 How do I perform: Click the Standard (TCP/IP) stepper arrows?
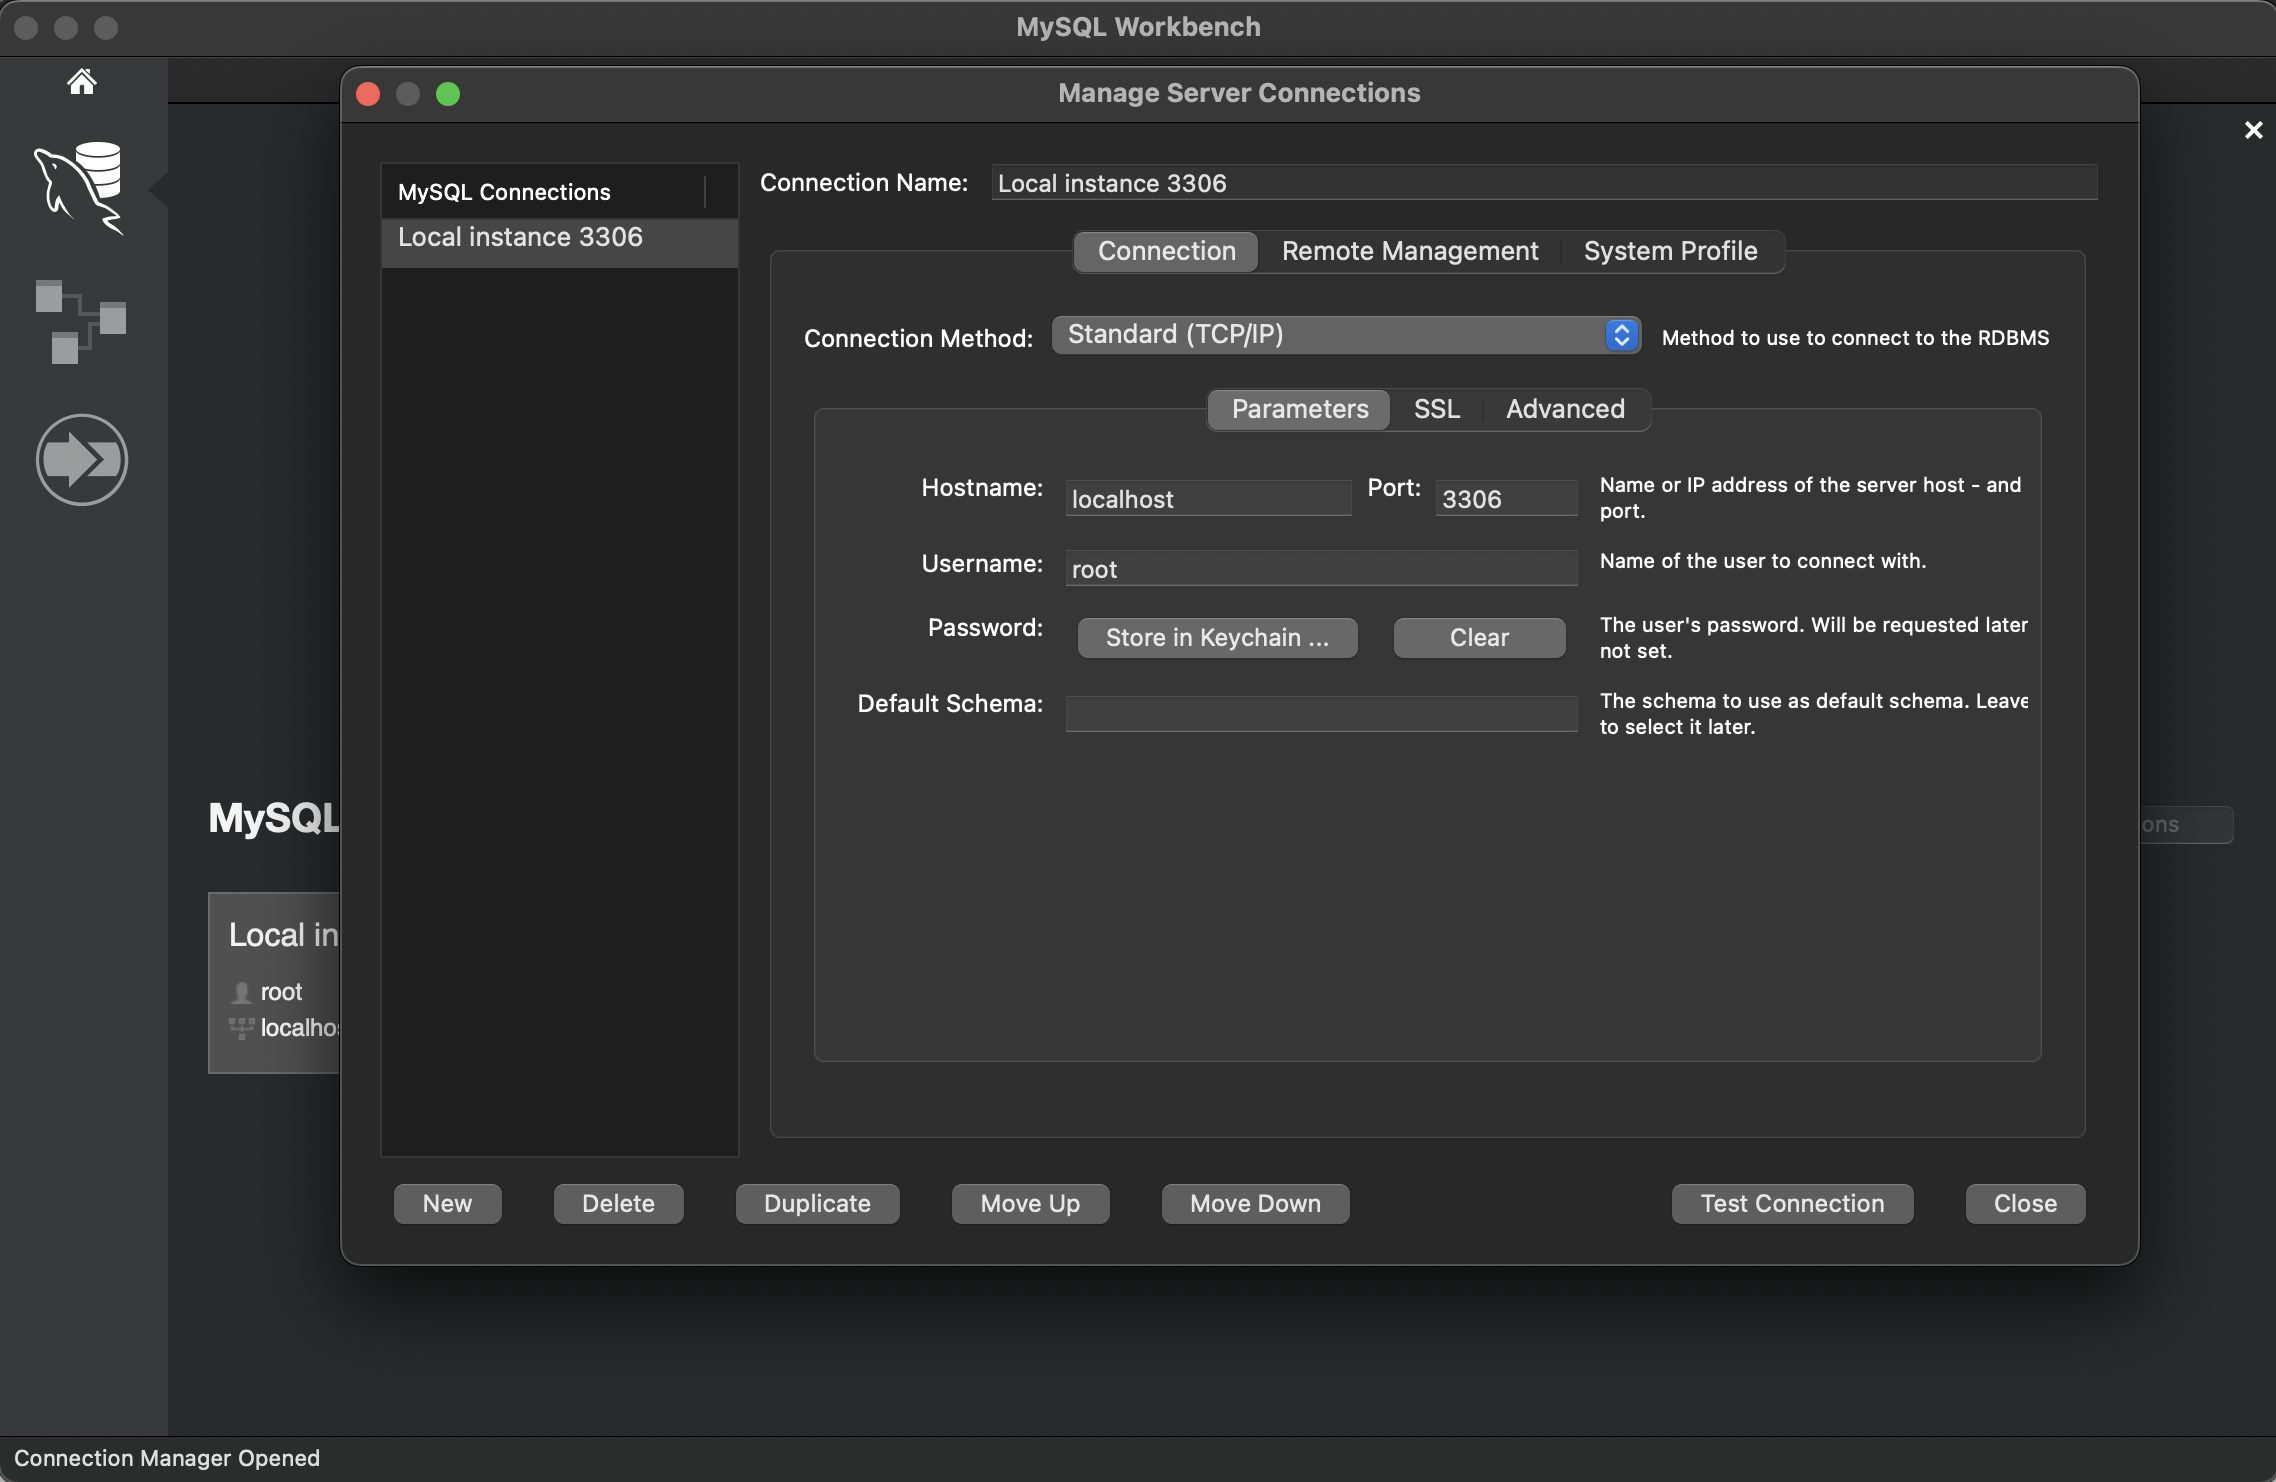pos(1621,335)
